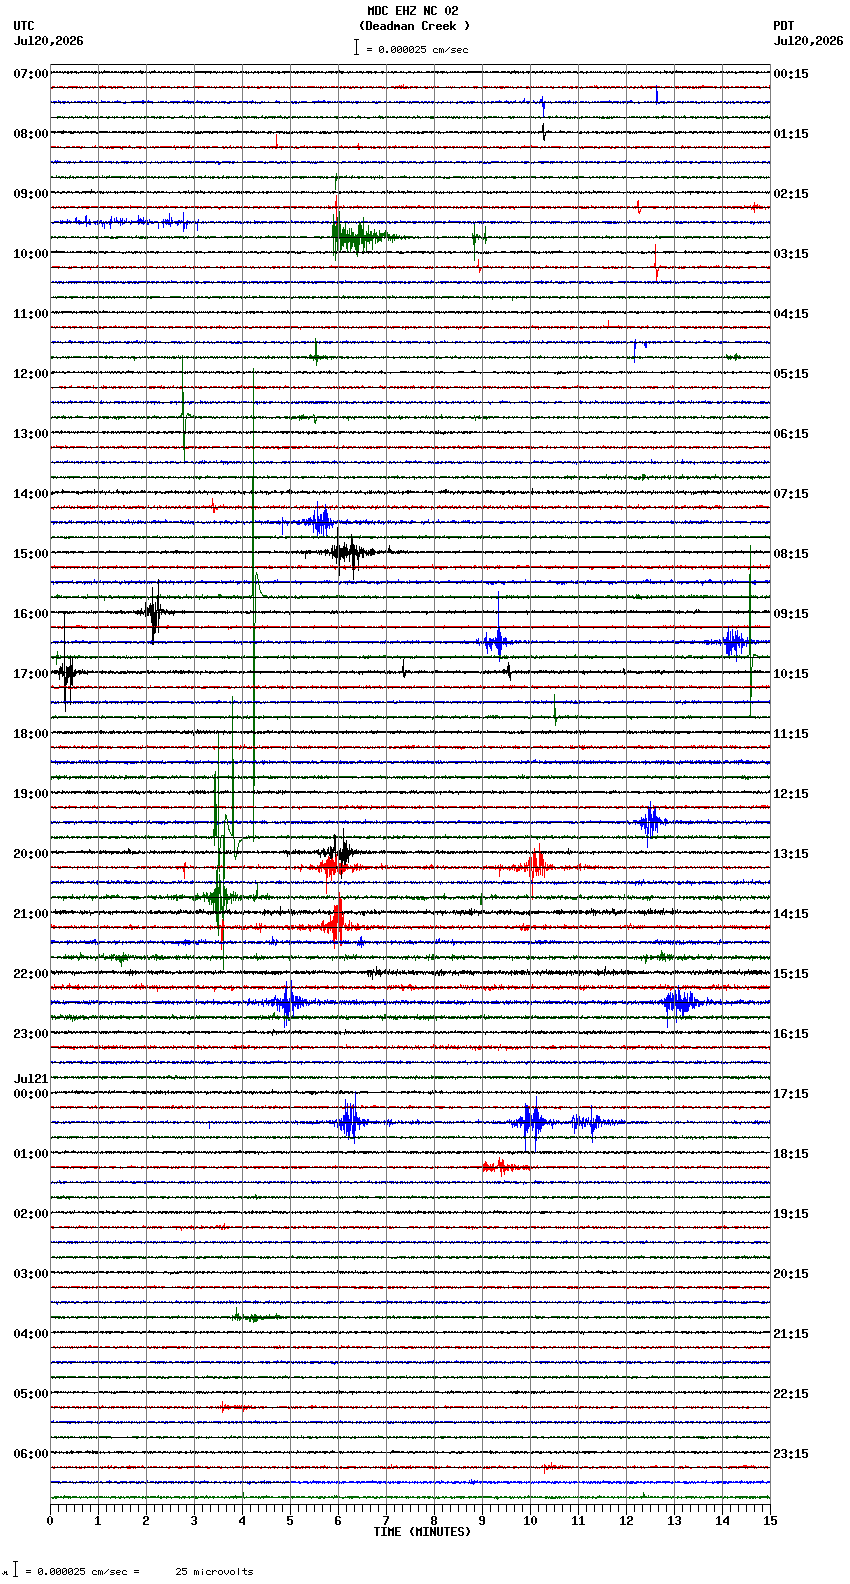Click the "17:15" PDT time label
850x1584 pixels.
(791, 1094)
